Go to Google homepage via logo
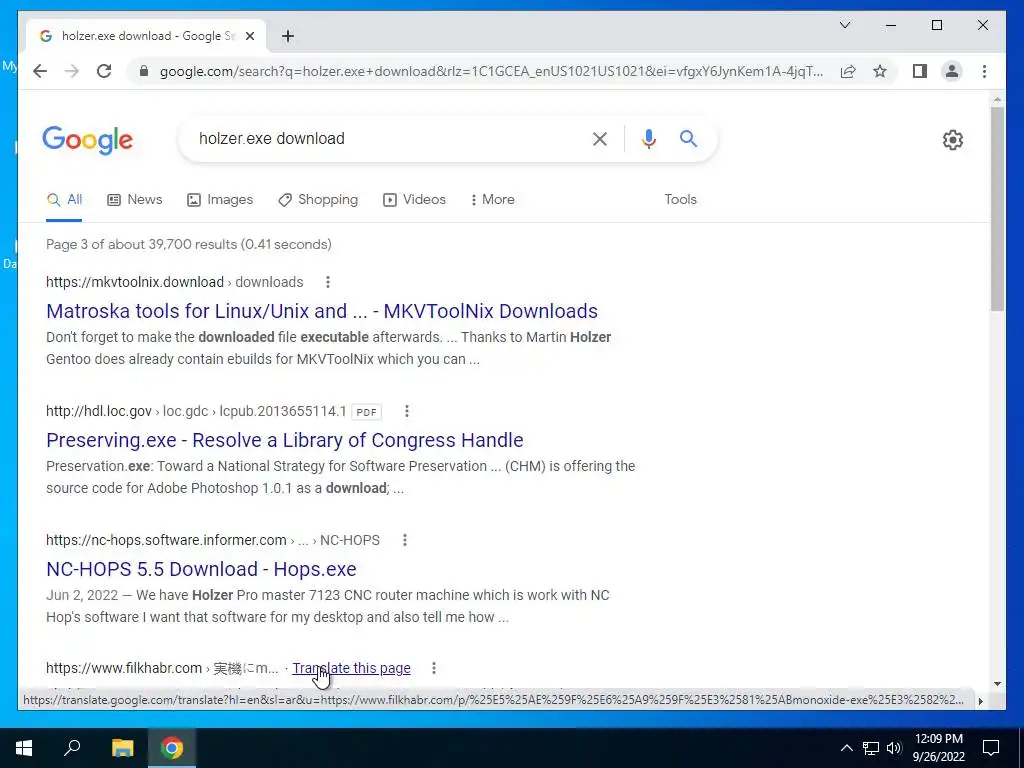This screenshot has width=1024, height=768. point(88,140)
